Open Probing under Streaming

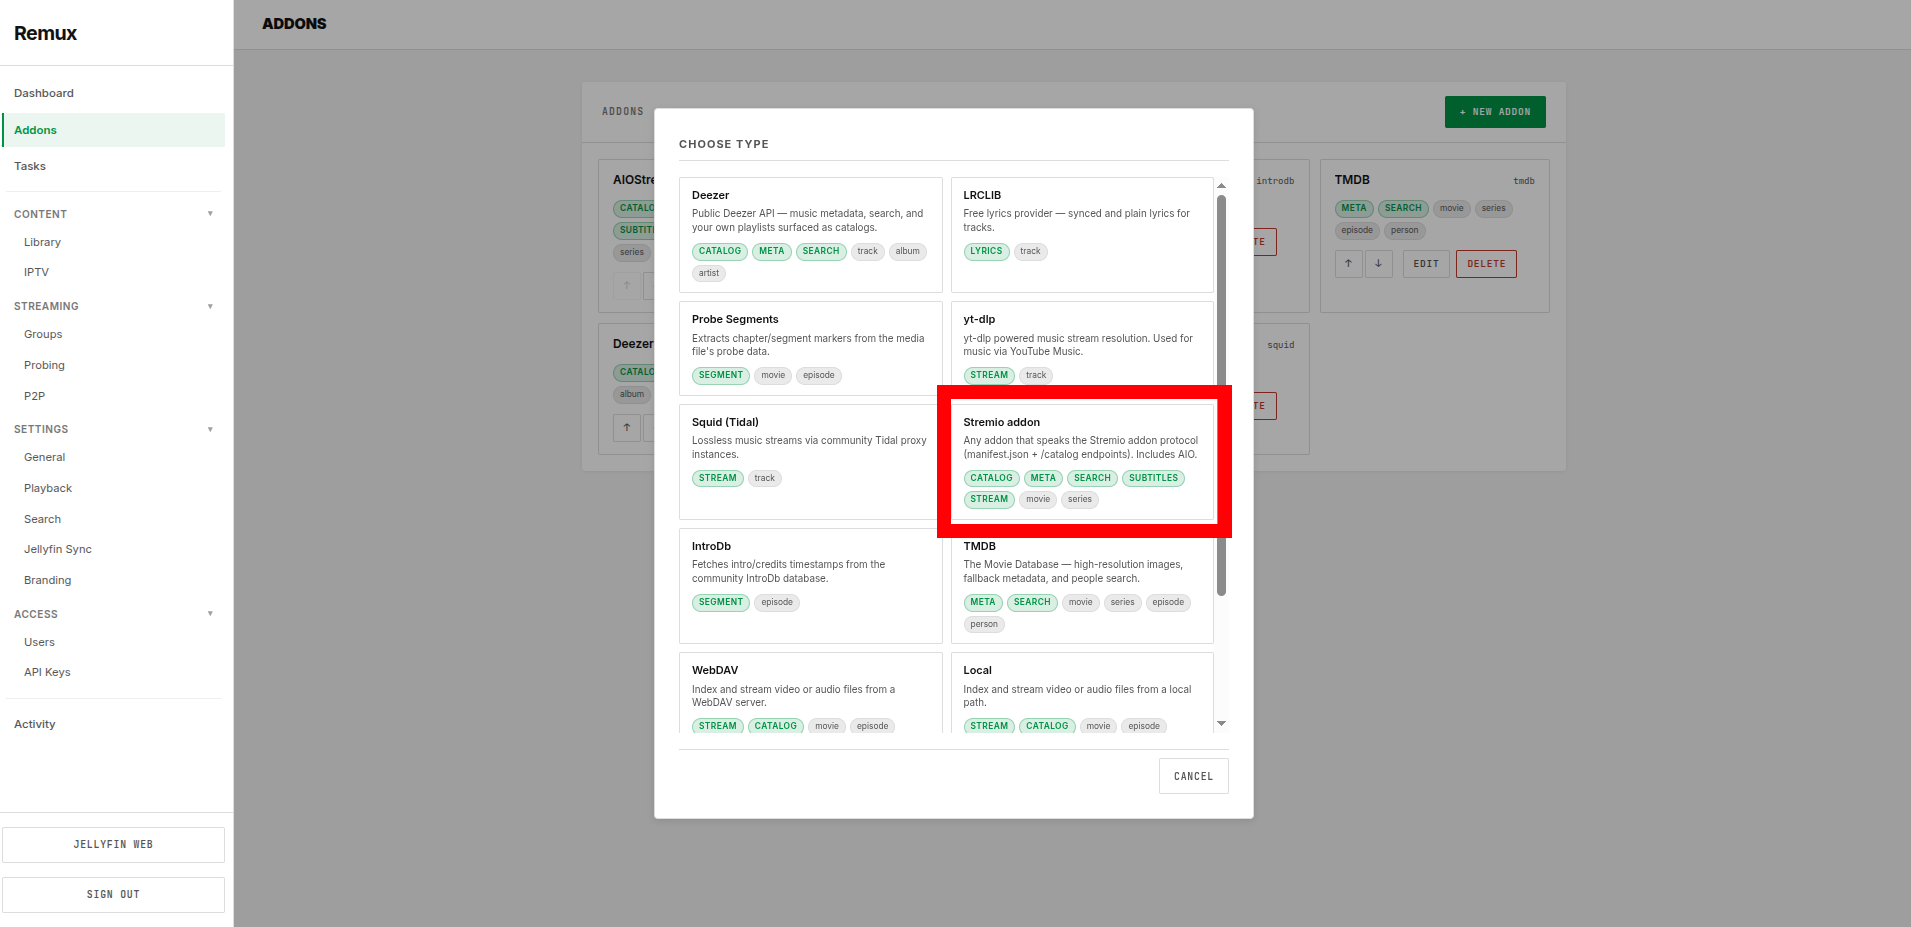(44, 365)
